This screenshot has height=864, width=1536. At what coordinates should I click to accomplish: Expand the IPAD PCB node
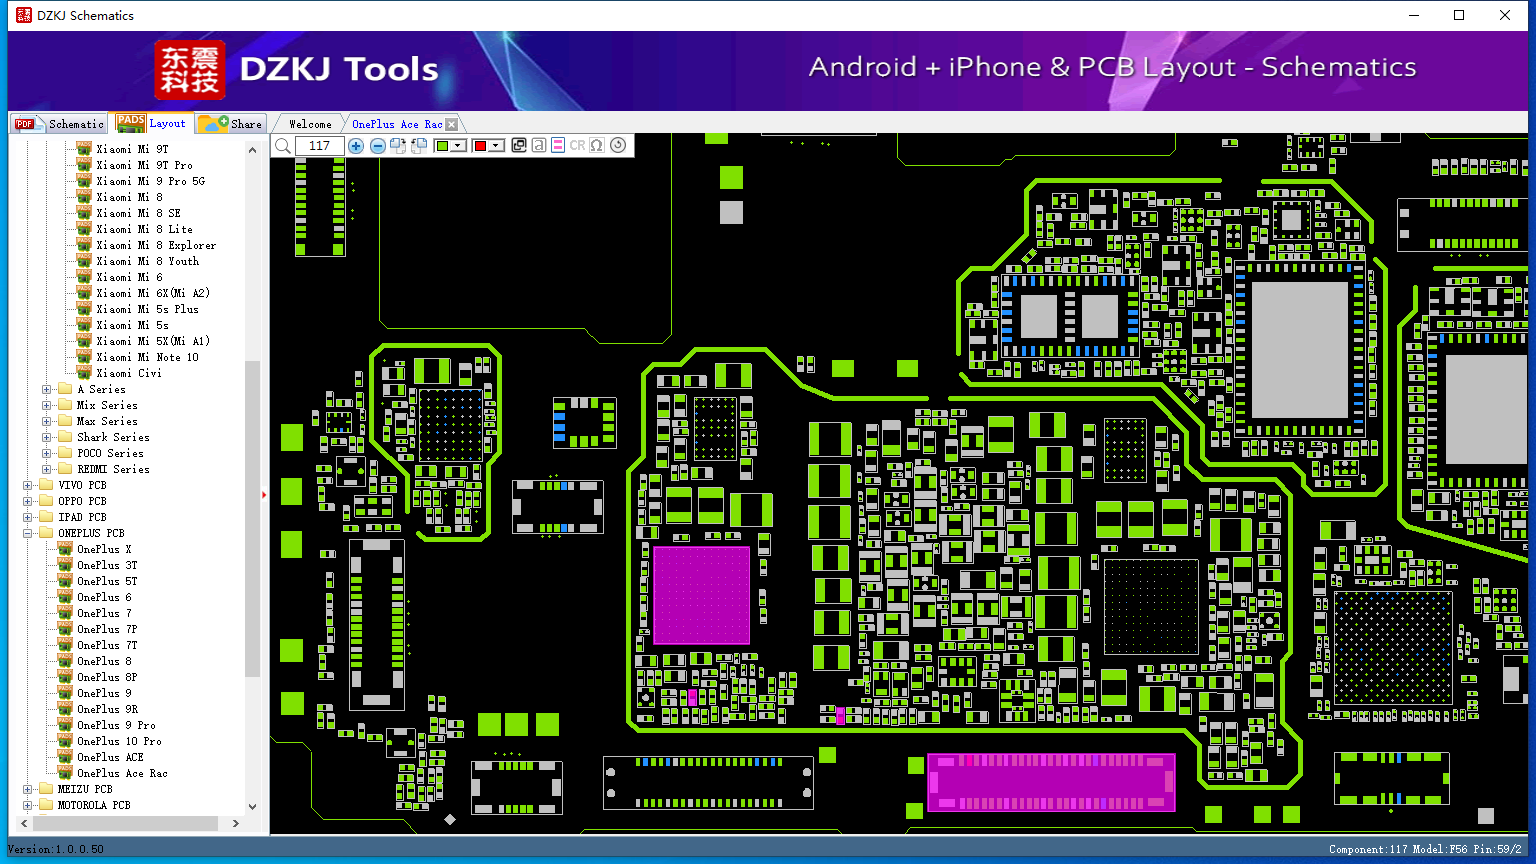coord(27,517)
